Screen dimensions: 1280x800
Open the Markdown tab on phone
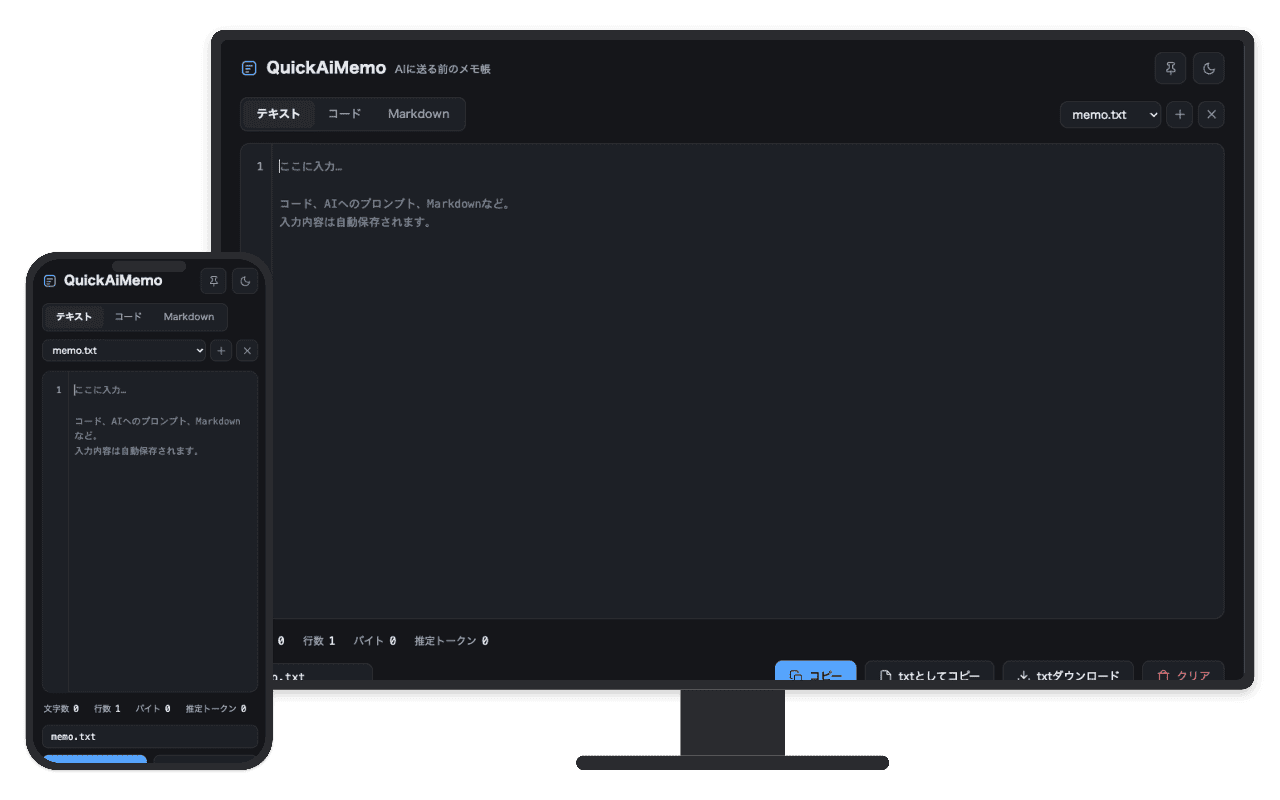pyautogui.click(x=189, y=317)
